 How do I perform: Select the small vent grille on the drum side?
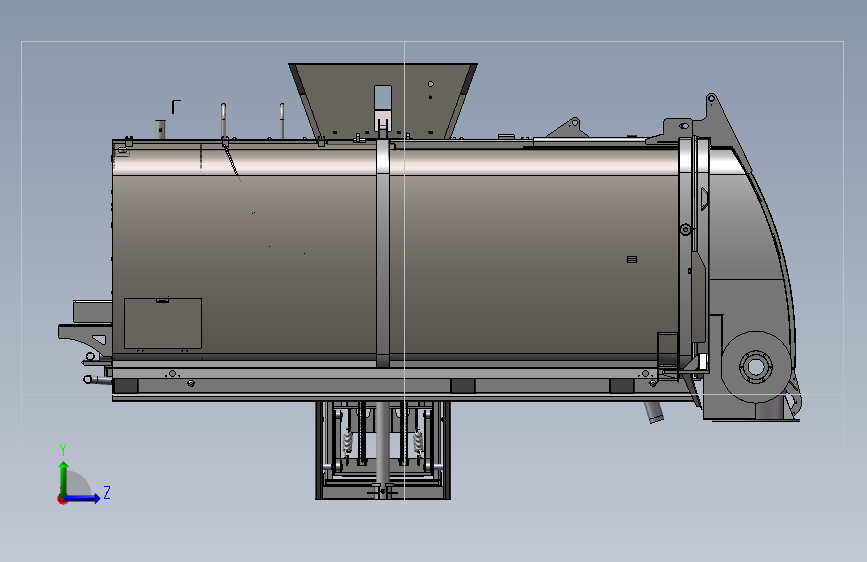pyautogui.click(x=632, y=259)
